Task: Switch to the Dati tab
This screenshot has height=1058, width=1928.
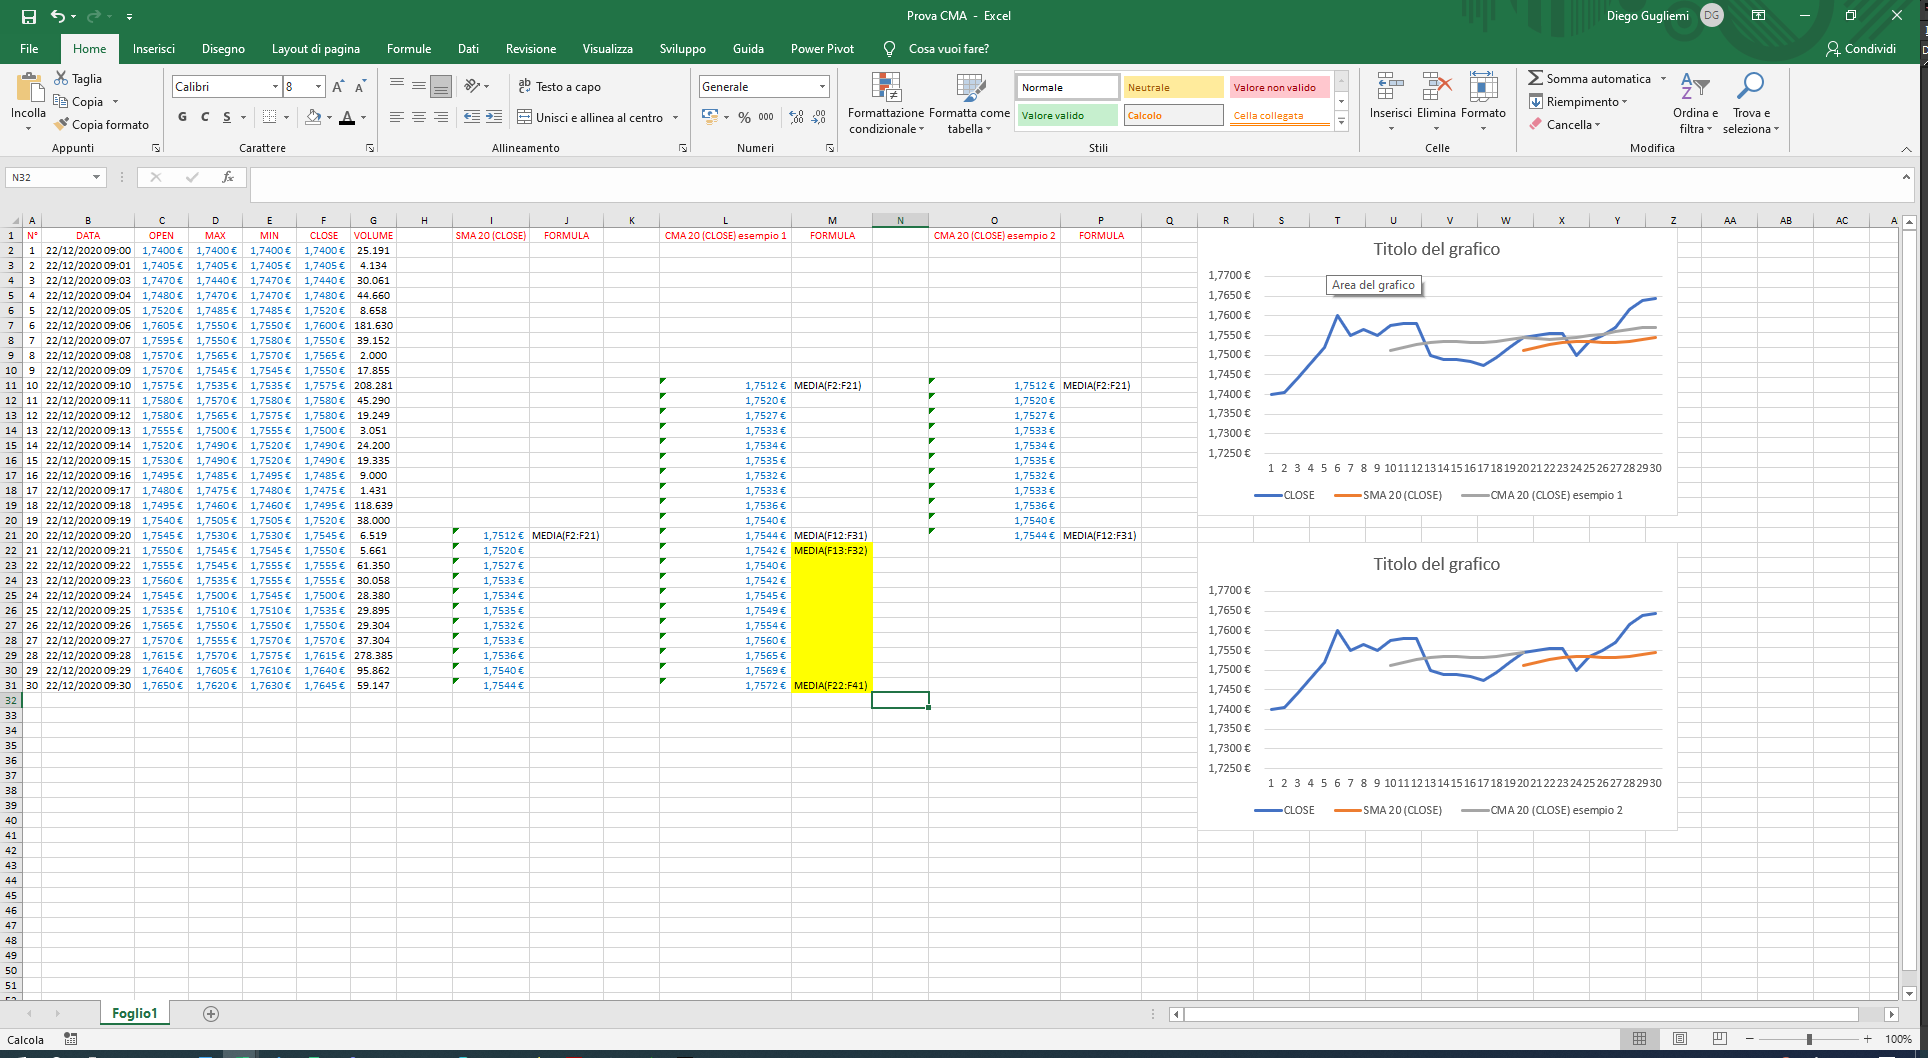Action: pyautogui.click(x=468, y=49)
